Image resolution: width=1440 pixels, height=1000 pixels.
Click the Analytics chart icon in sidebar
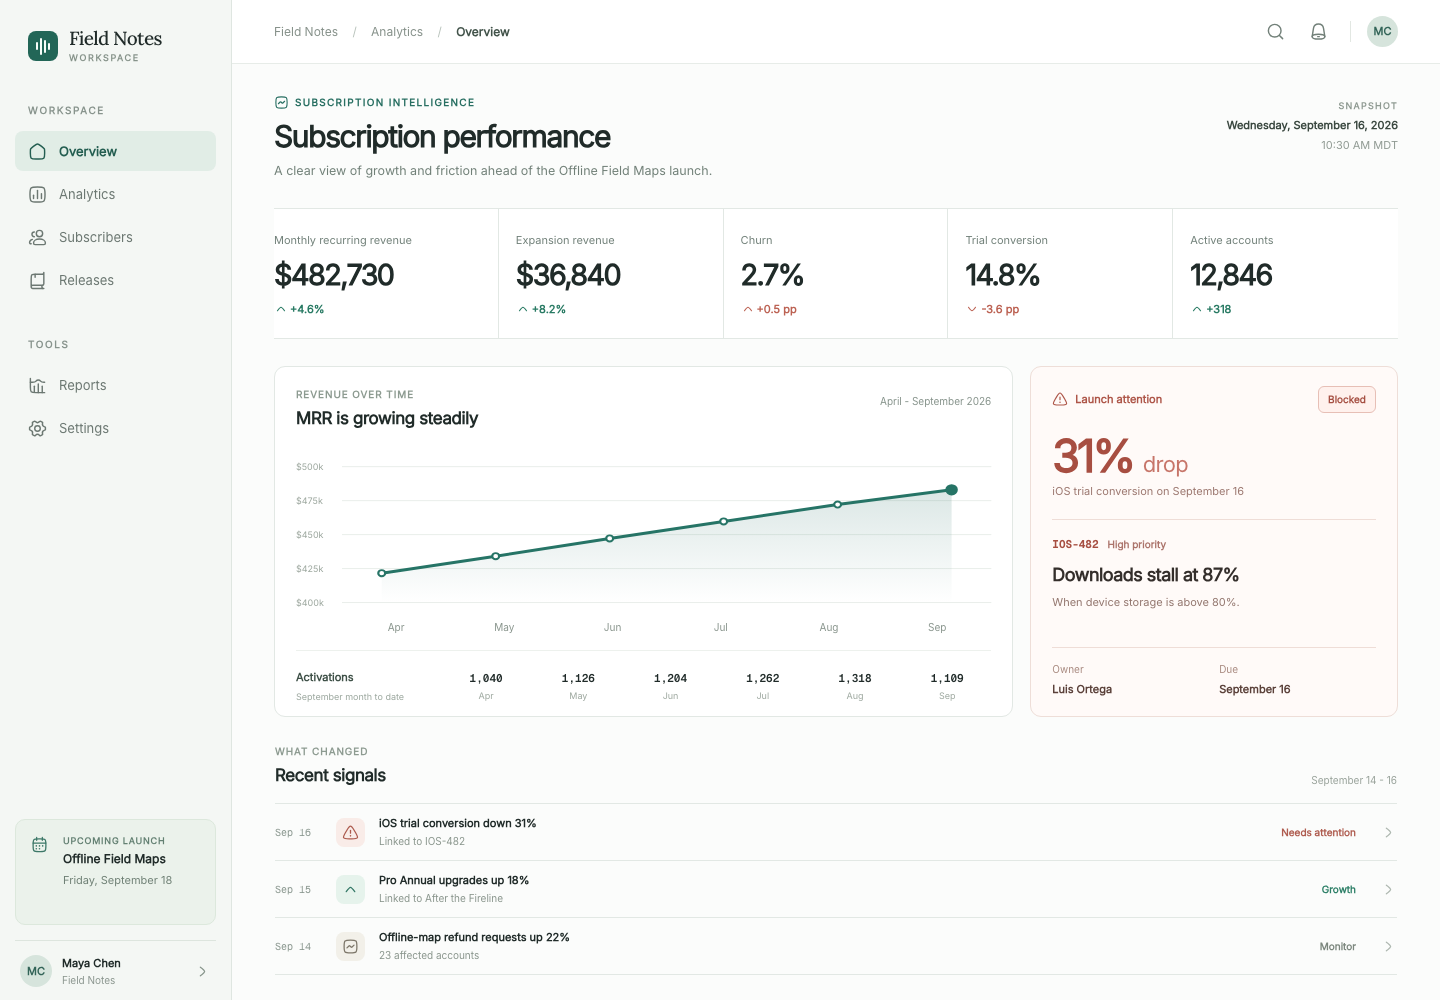(x=38, y=195)
